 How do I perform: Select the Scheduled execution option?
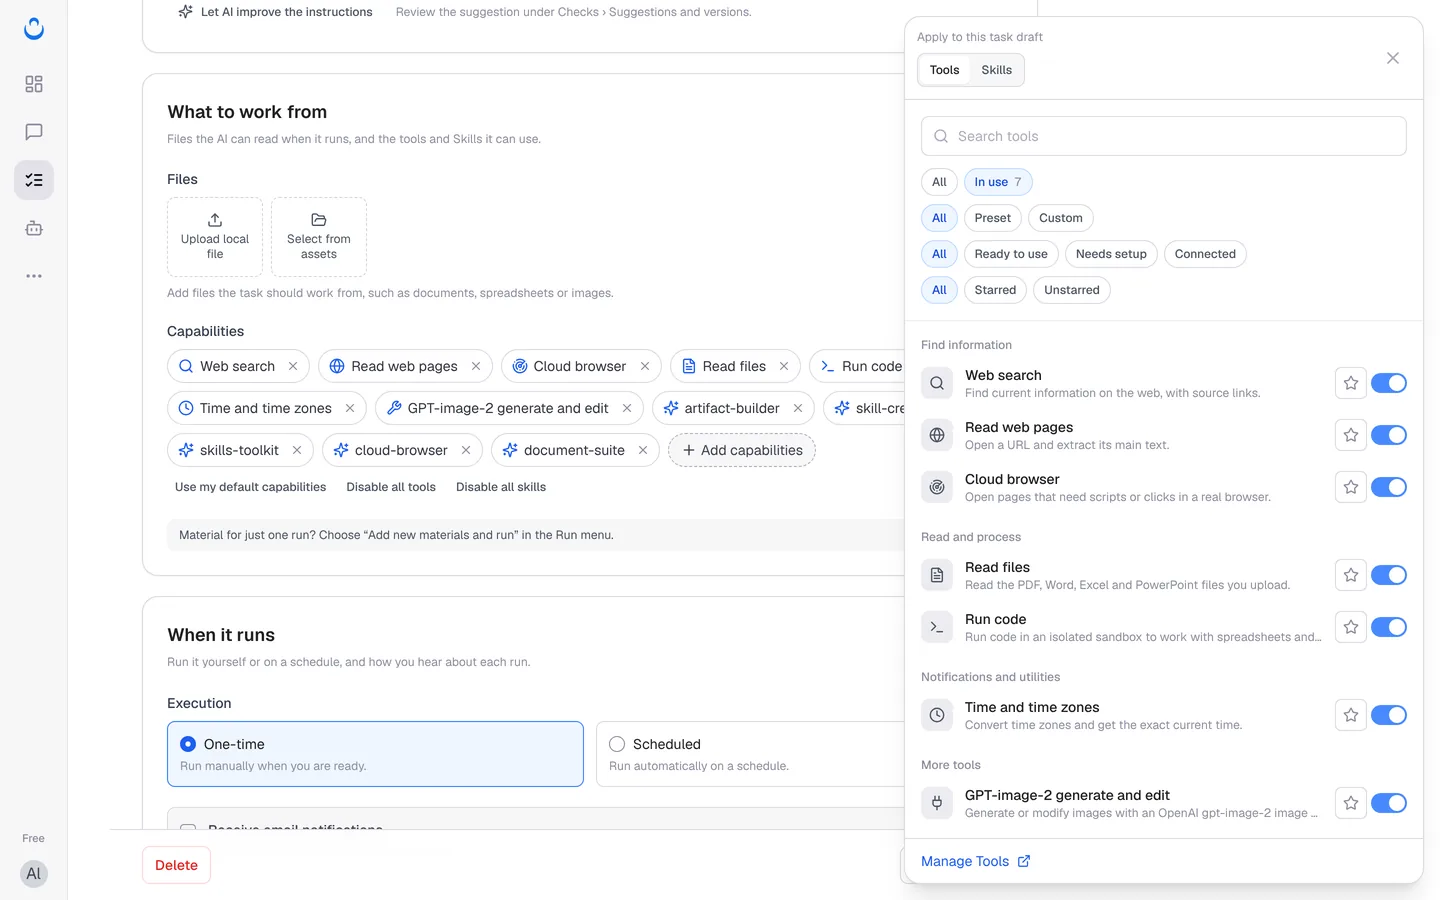(x=750, y=754)
